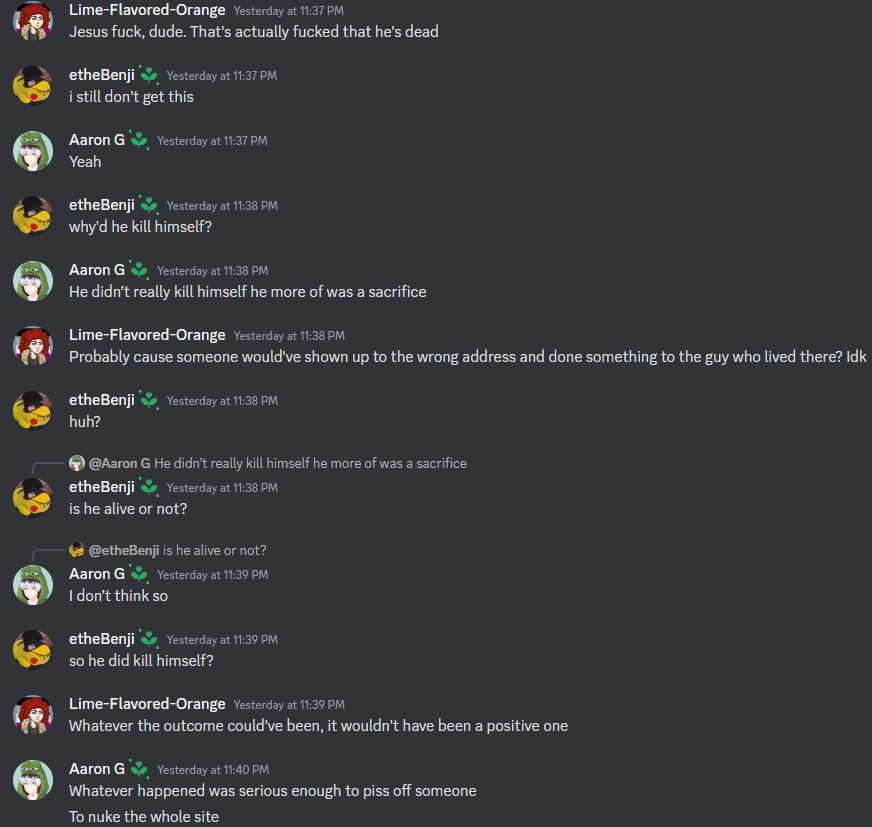
Task: Select message text "To nuke the whole site"
Action: (144, 816)
